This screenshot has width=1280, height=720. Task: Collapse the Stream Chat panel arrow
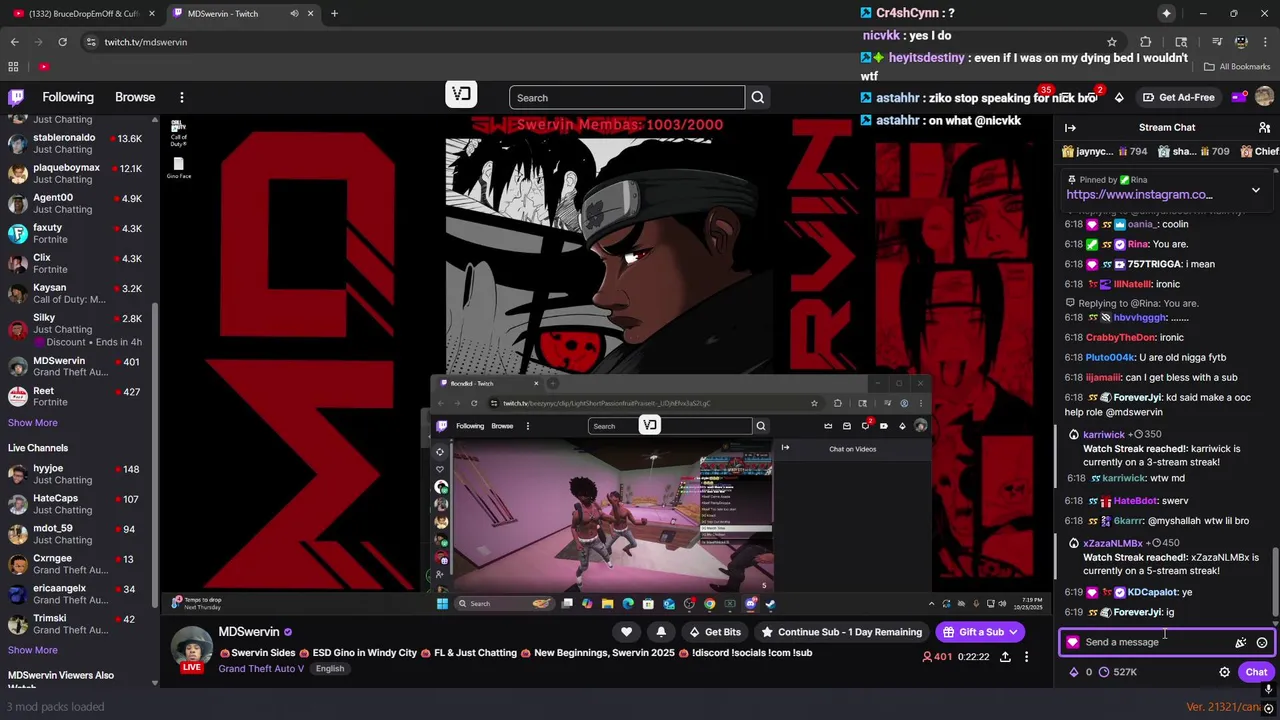point(1070,128)
